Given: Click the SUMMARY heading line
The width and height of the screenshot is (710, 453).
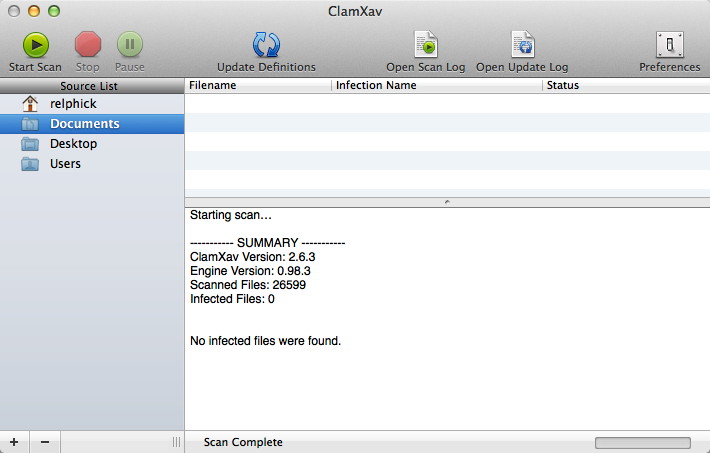Looking at the screenshot, I should [x=268, y=243].
